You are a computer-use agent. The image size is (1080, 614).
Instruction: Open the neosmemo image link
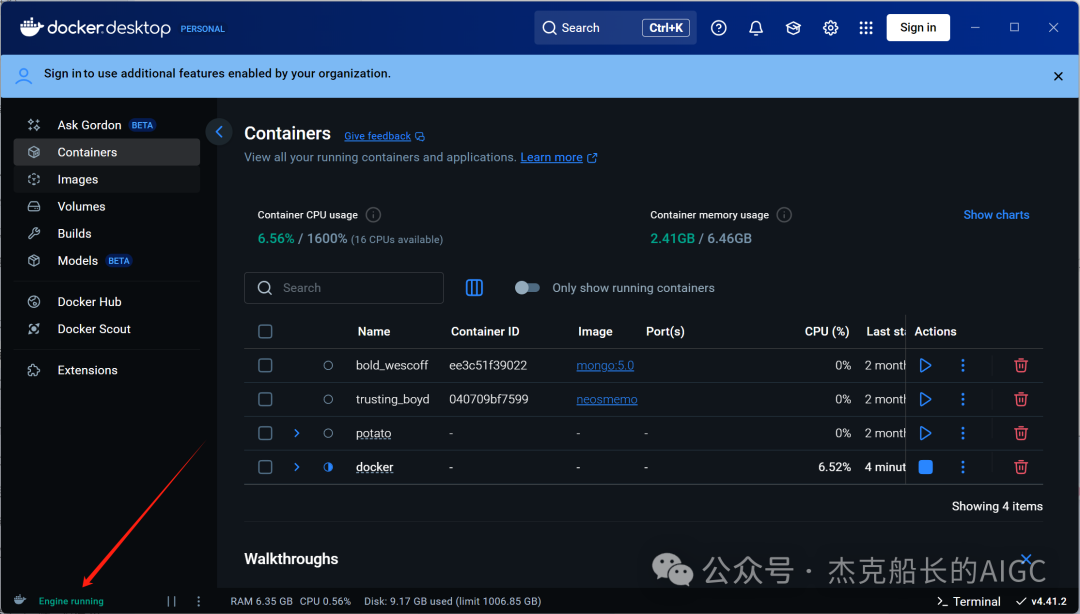click(606, 399)
